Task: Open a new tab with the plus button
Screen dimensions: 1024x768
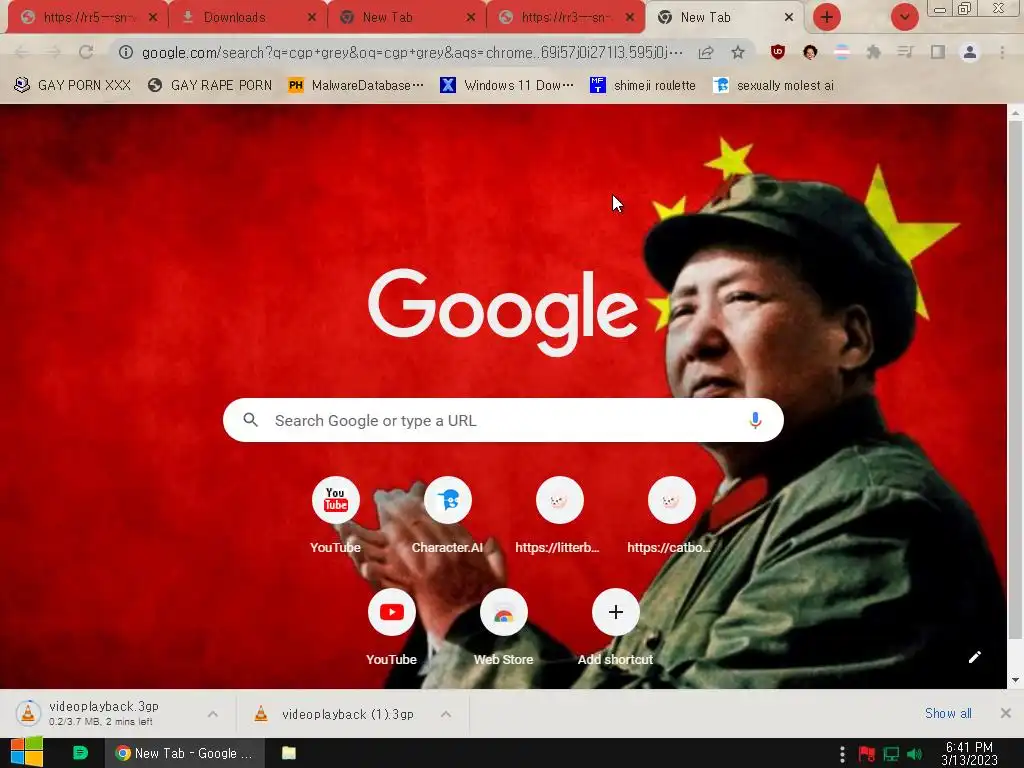Action: click(x=827, y=18)
